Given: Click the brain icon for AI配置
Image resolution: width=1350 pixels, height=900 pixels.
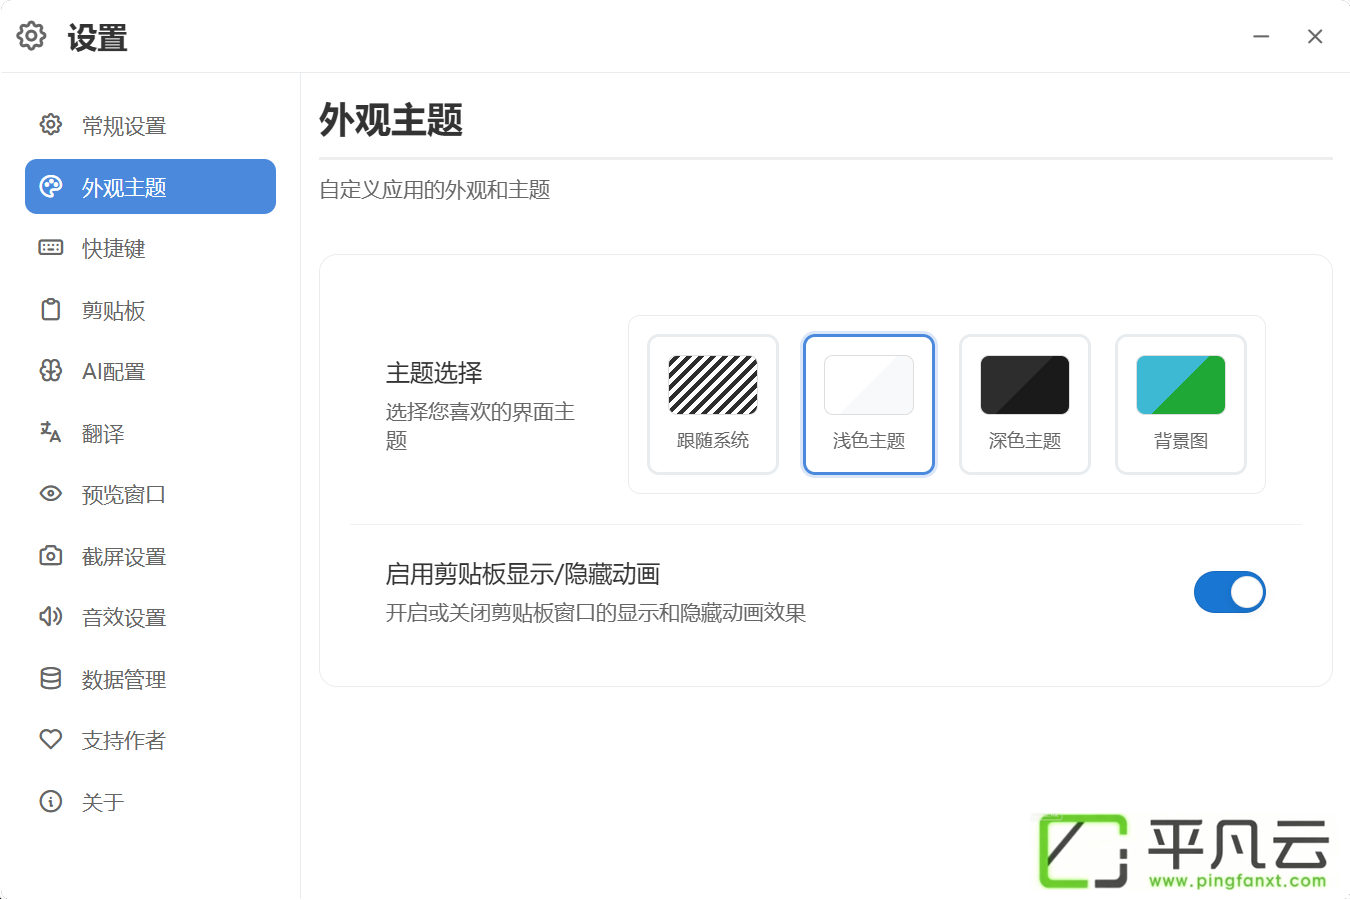Looking at the screenshot, I should (51, 371).
